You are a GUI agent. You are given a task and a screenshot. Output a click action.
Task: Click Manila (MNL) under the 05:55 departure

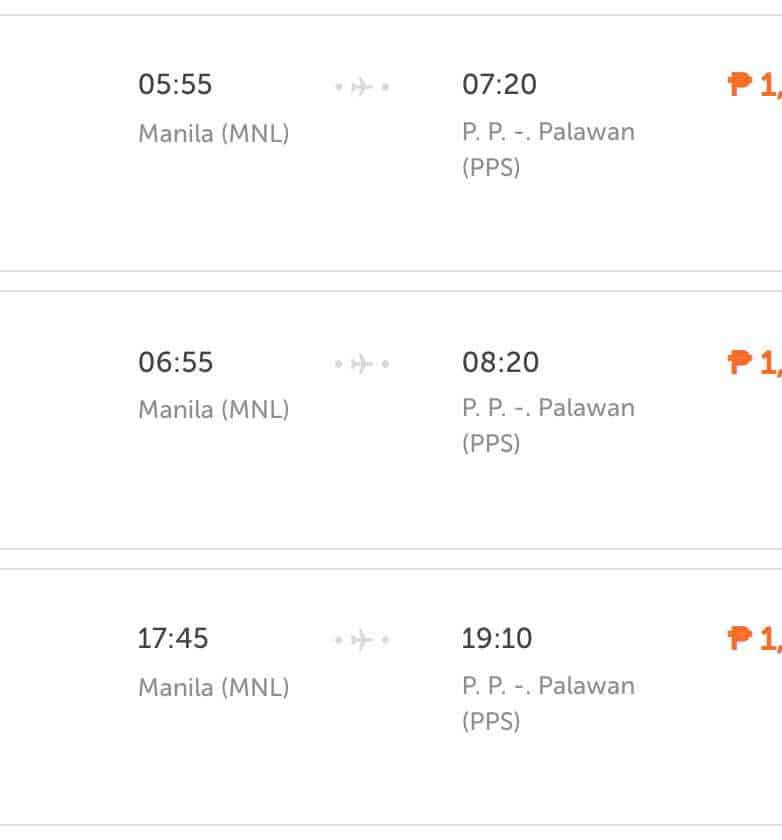pyautogui.click(x=214, y=133)
